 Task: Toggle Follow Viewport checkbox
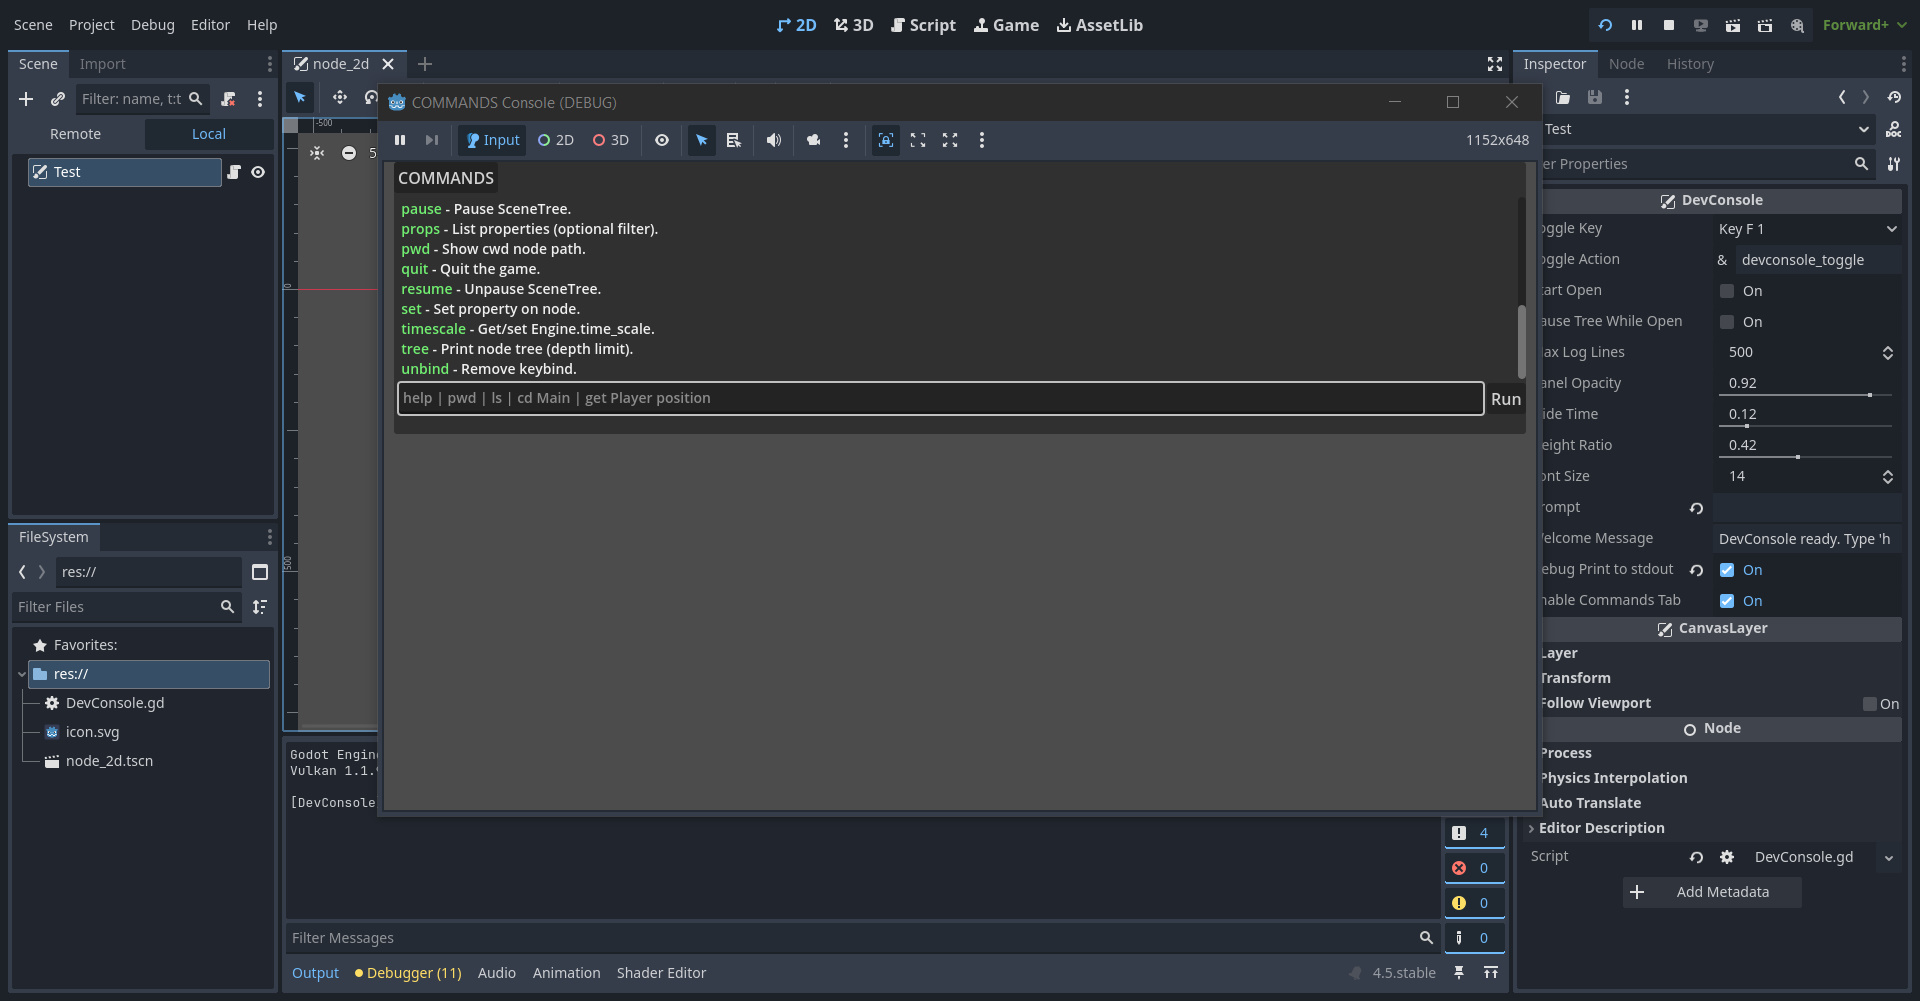1869,704
